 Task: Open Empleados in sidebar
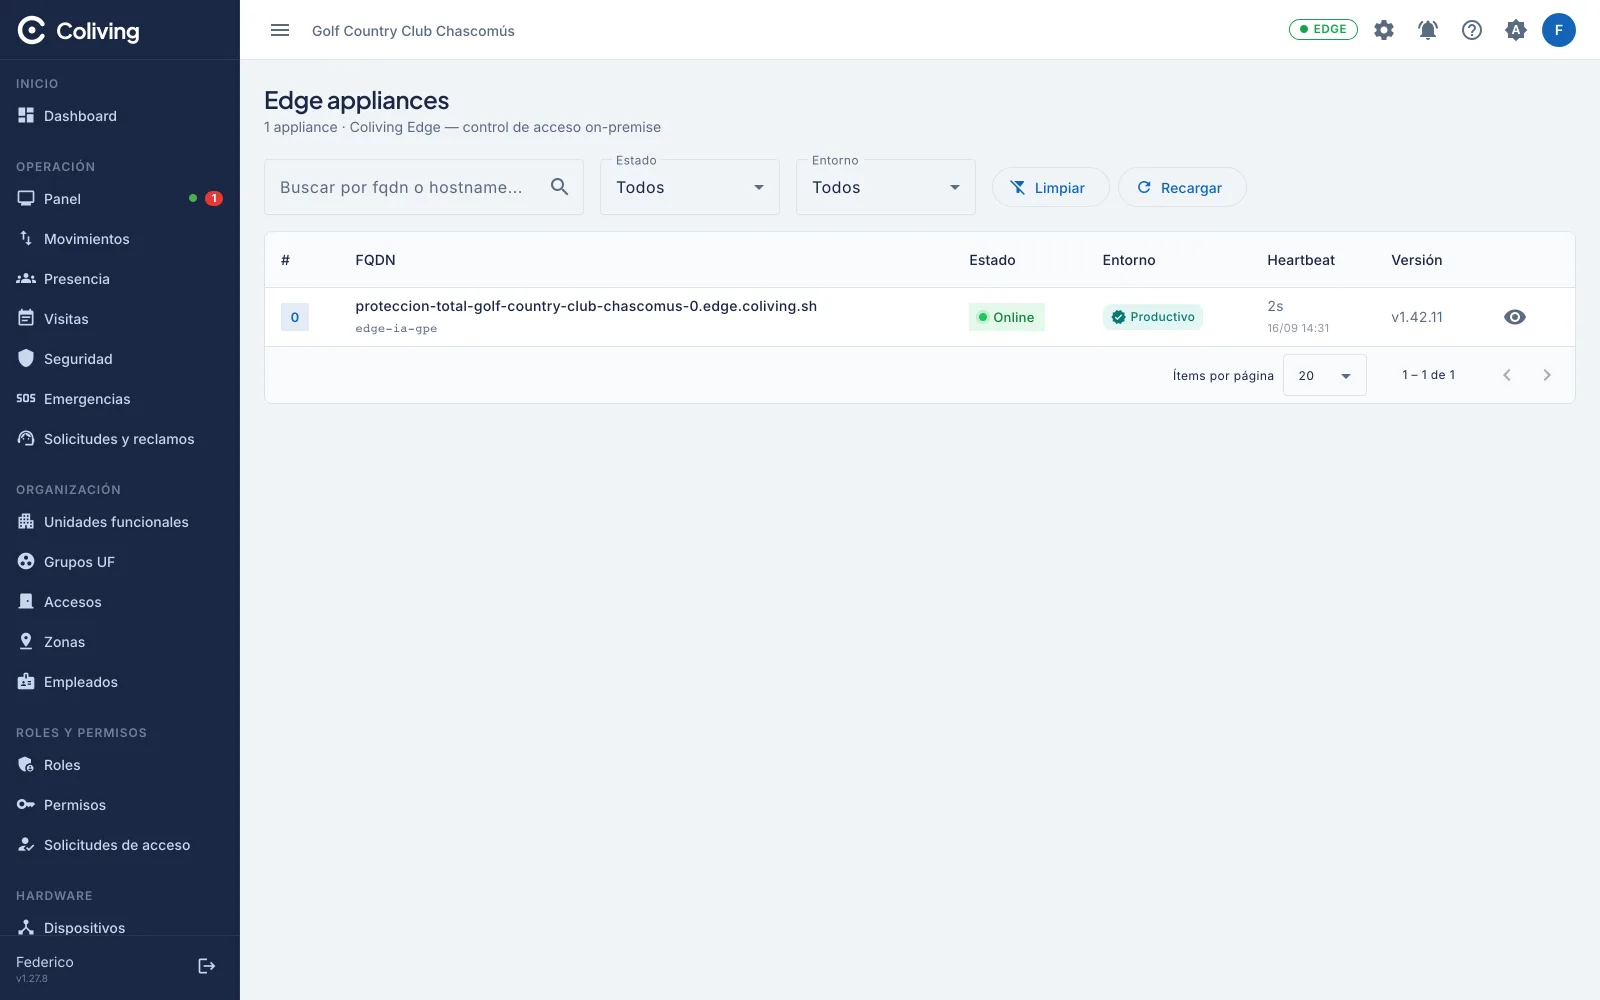point(120,682)
